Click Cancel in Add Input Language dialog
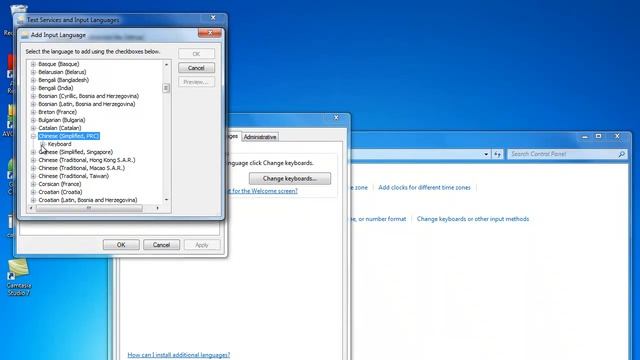The image size is (640, 360). (196, 68)
